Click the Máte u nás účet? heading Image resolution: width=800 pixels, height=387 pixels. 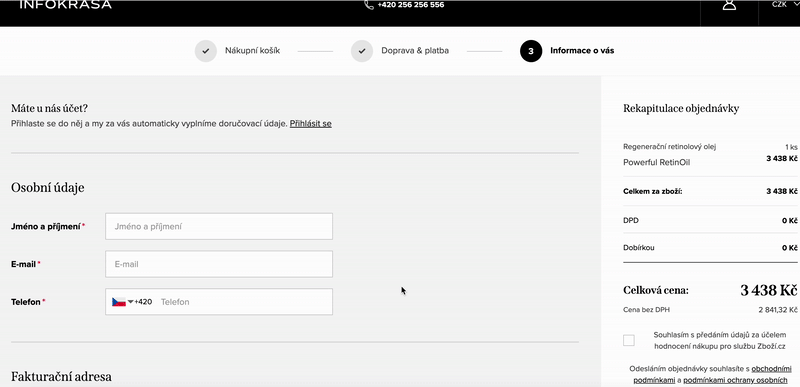49,108
